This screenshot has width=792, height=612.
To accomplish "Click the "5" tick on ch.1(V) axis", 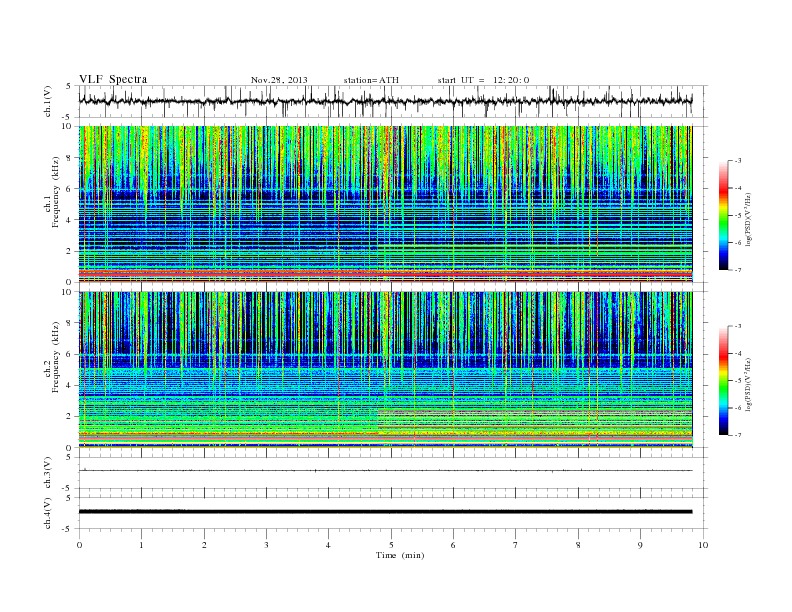I will tap(68, 86).
